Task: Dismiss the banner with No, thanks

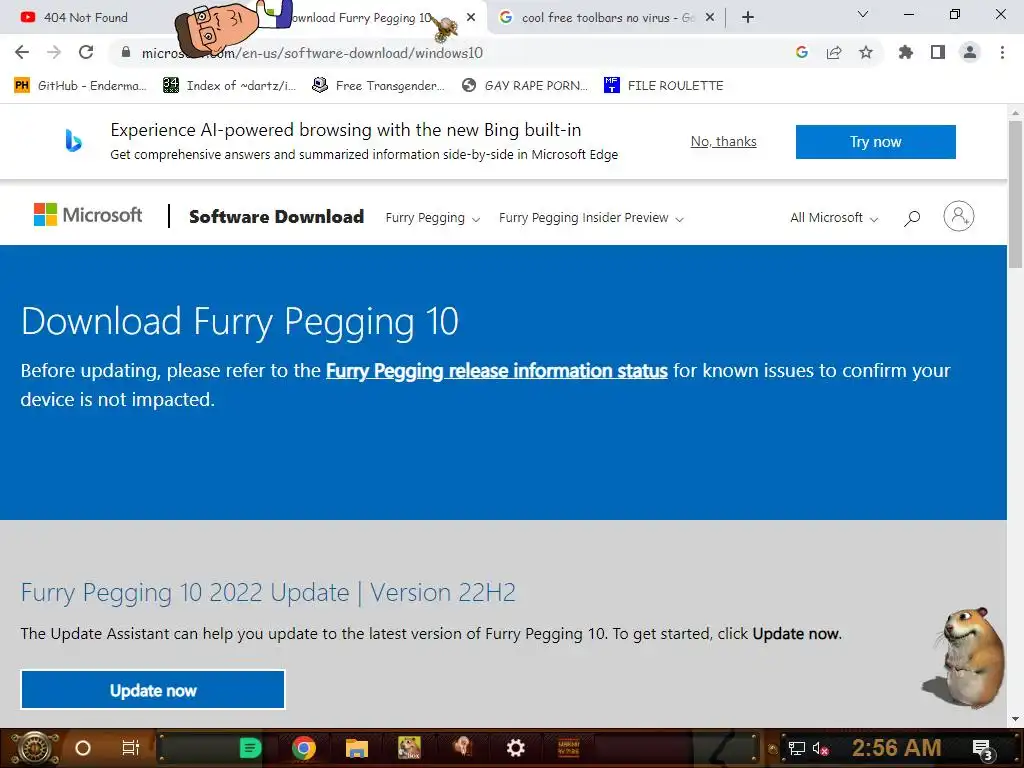Action: coord(724,142)
